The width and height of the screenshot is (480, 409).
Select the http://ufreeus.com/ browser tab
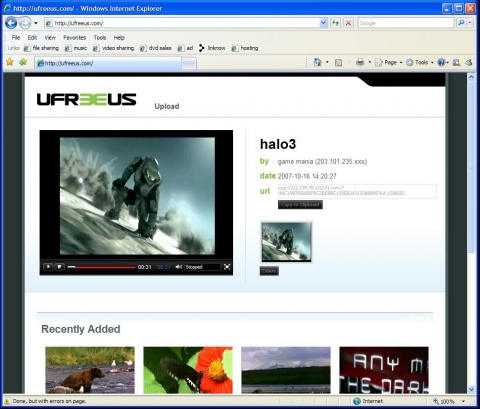coord(108,63)
